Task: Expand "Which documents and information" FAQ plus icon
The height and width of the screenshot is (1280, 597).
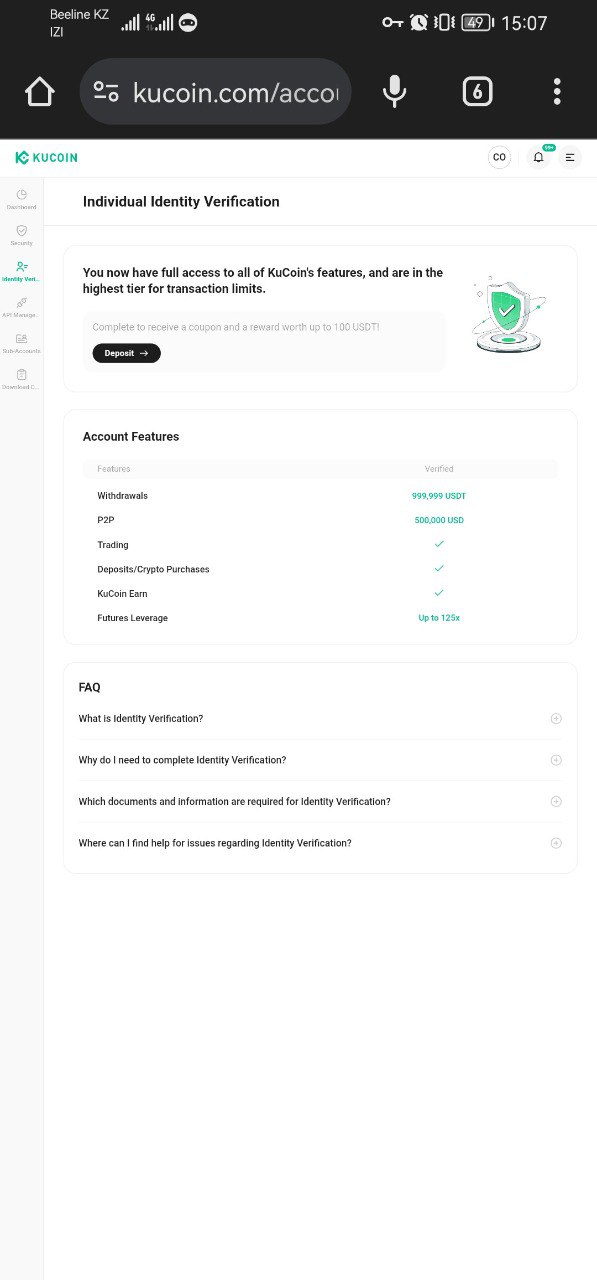Action: pos(556,801)
